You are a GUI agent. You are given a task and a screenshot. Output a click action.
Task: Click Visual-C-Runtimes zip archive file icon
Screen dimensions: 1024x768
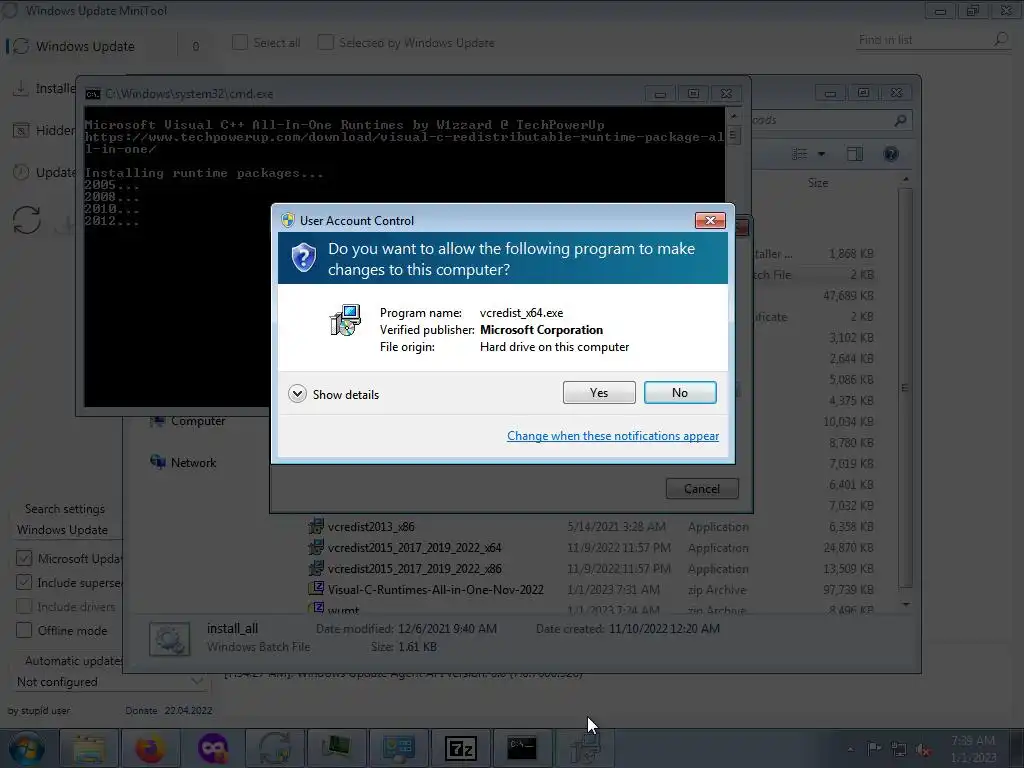coord(316,589)
